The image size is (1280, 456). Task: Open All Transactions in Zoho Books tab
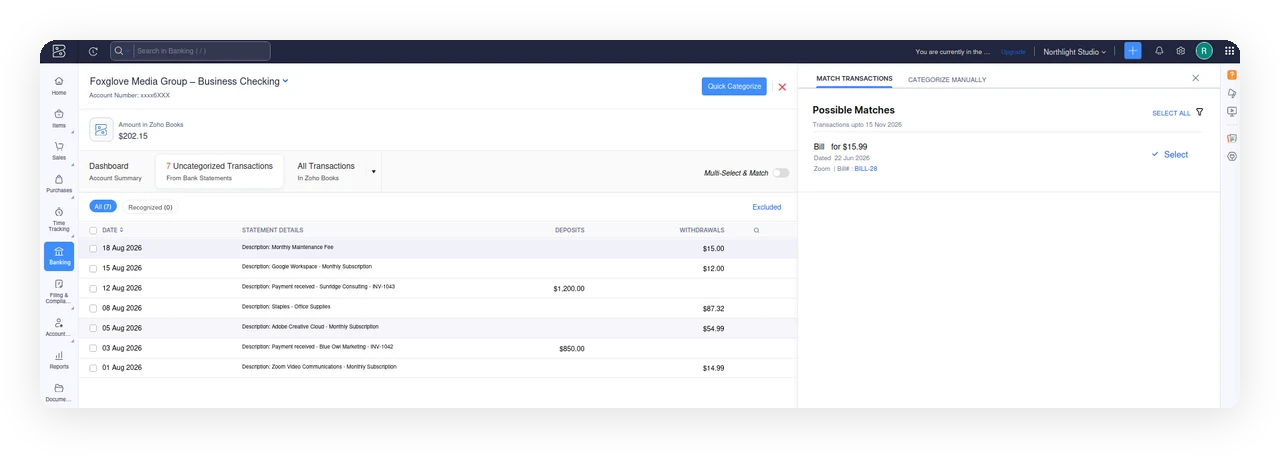(326, 171)
